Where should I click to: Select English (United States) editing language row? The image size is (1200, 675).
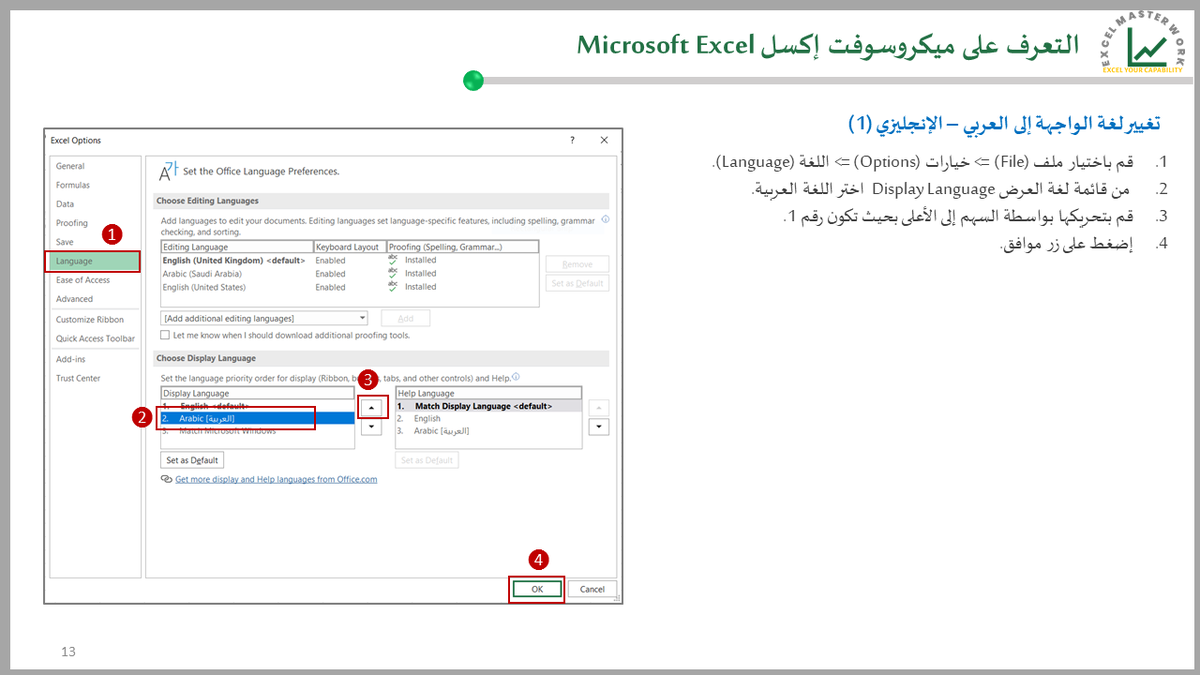[350, 287]
